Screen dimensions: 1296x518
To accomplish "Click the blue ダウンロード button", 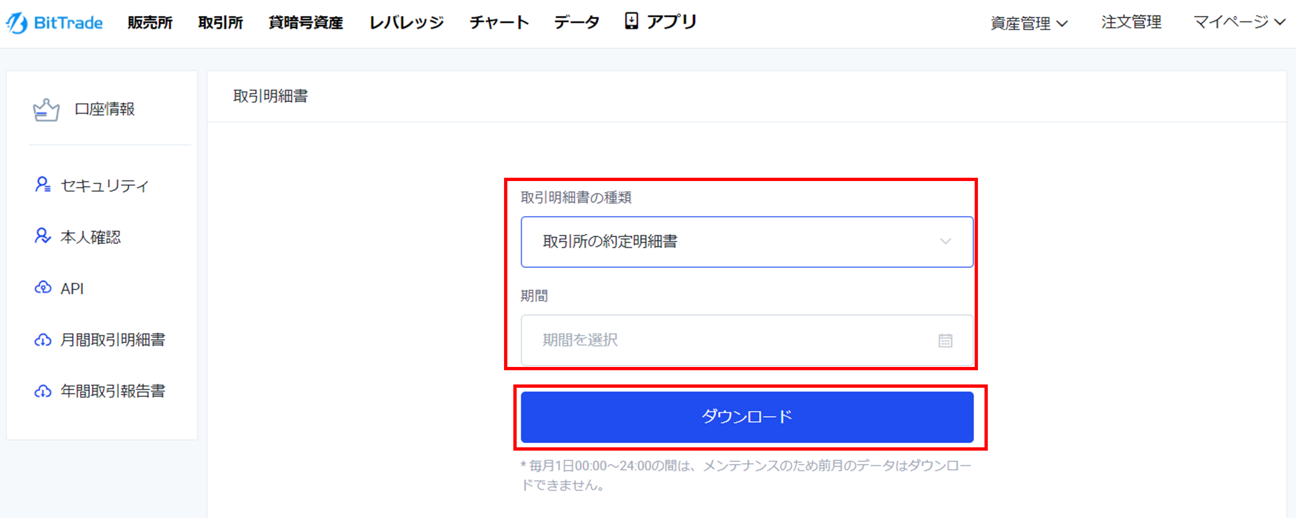I will (747, 417).
